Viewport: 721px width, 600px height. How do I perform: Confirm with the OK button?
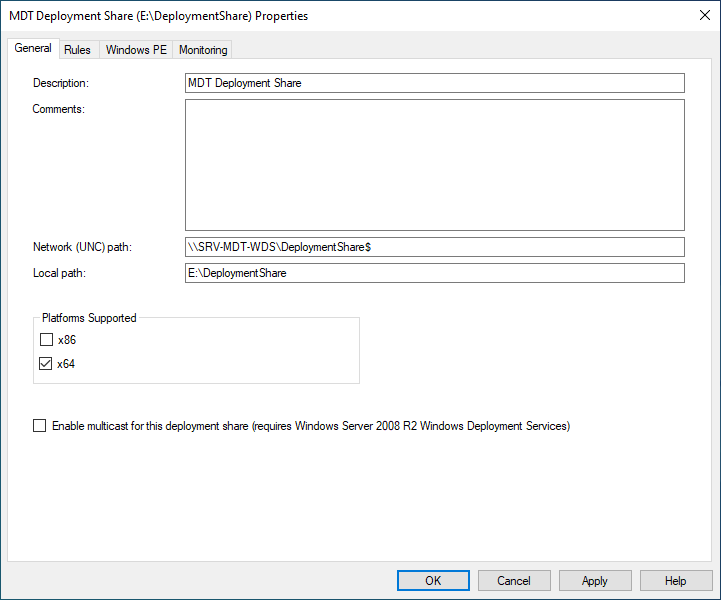(433, 581)
